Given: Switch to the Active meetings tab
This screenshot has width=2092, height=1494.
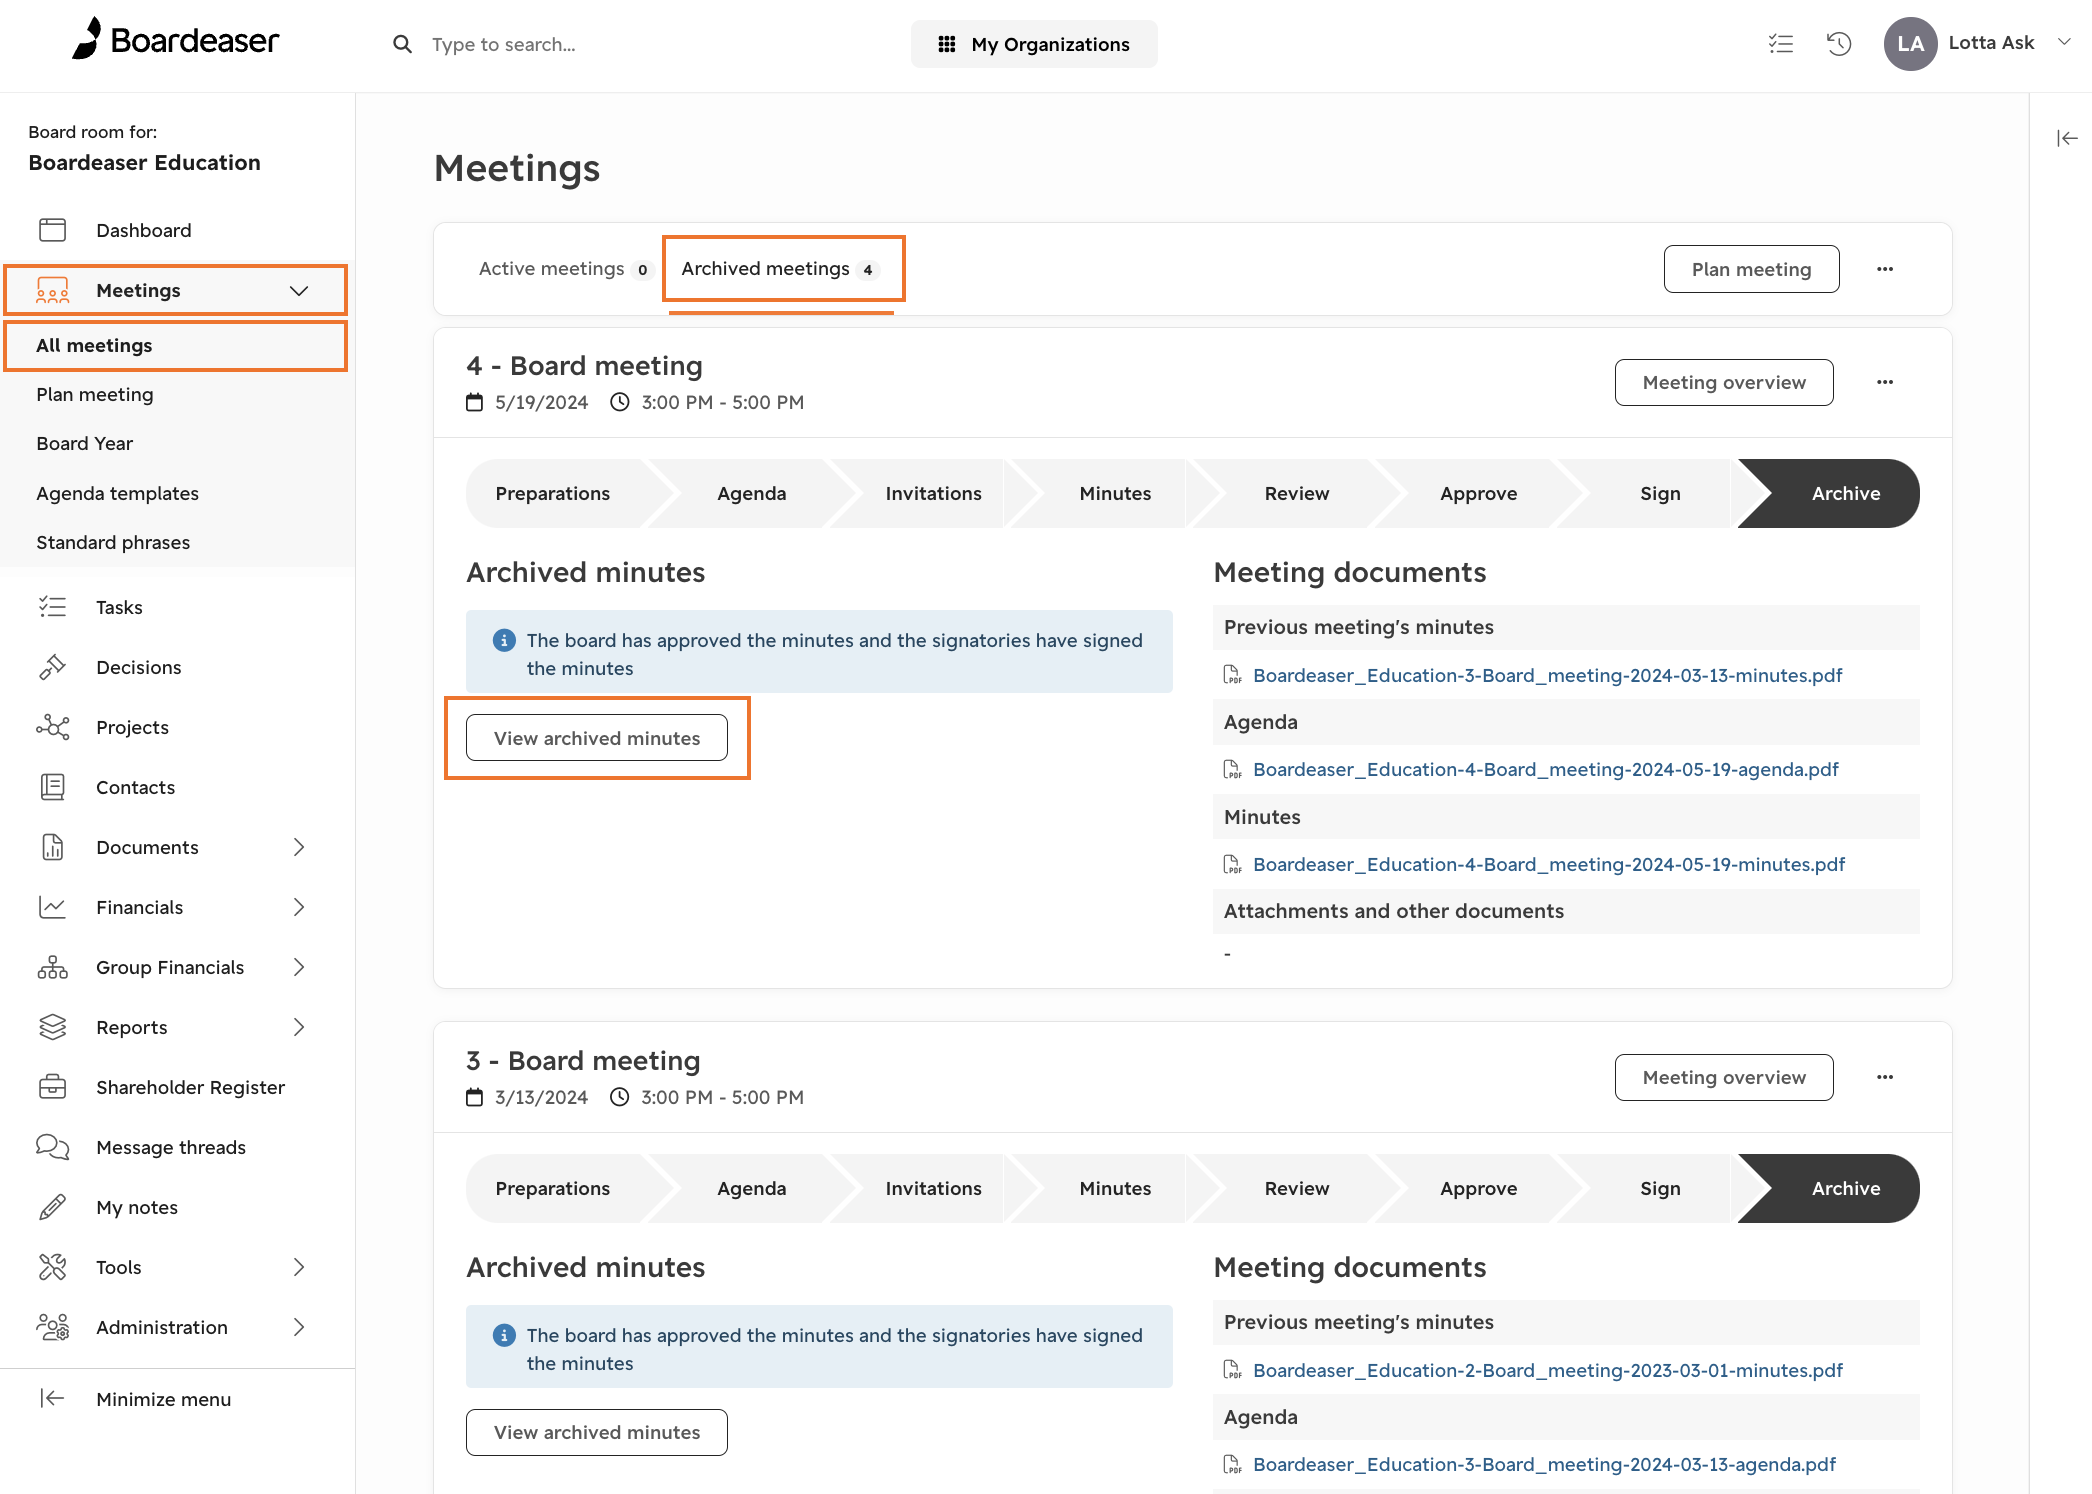Looking at the screenshot, I should pyautogui.click(x=565, y=269).
